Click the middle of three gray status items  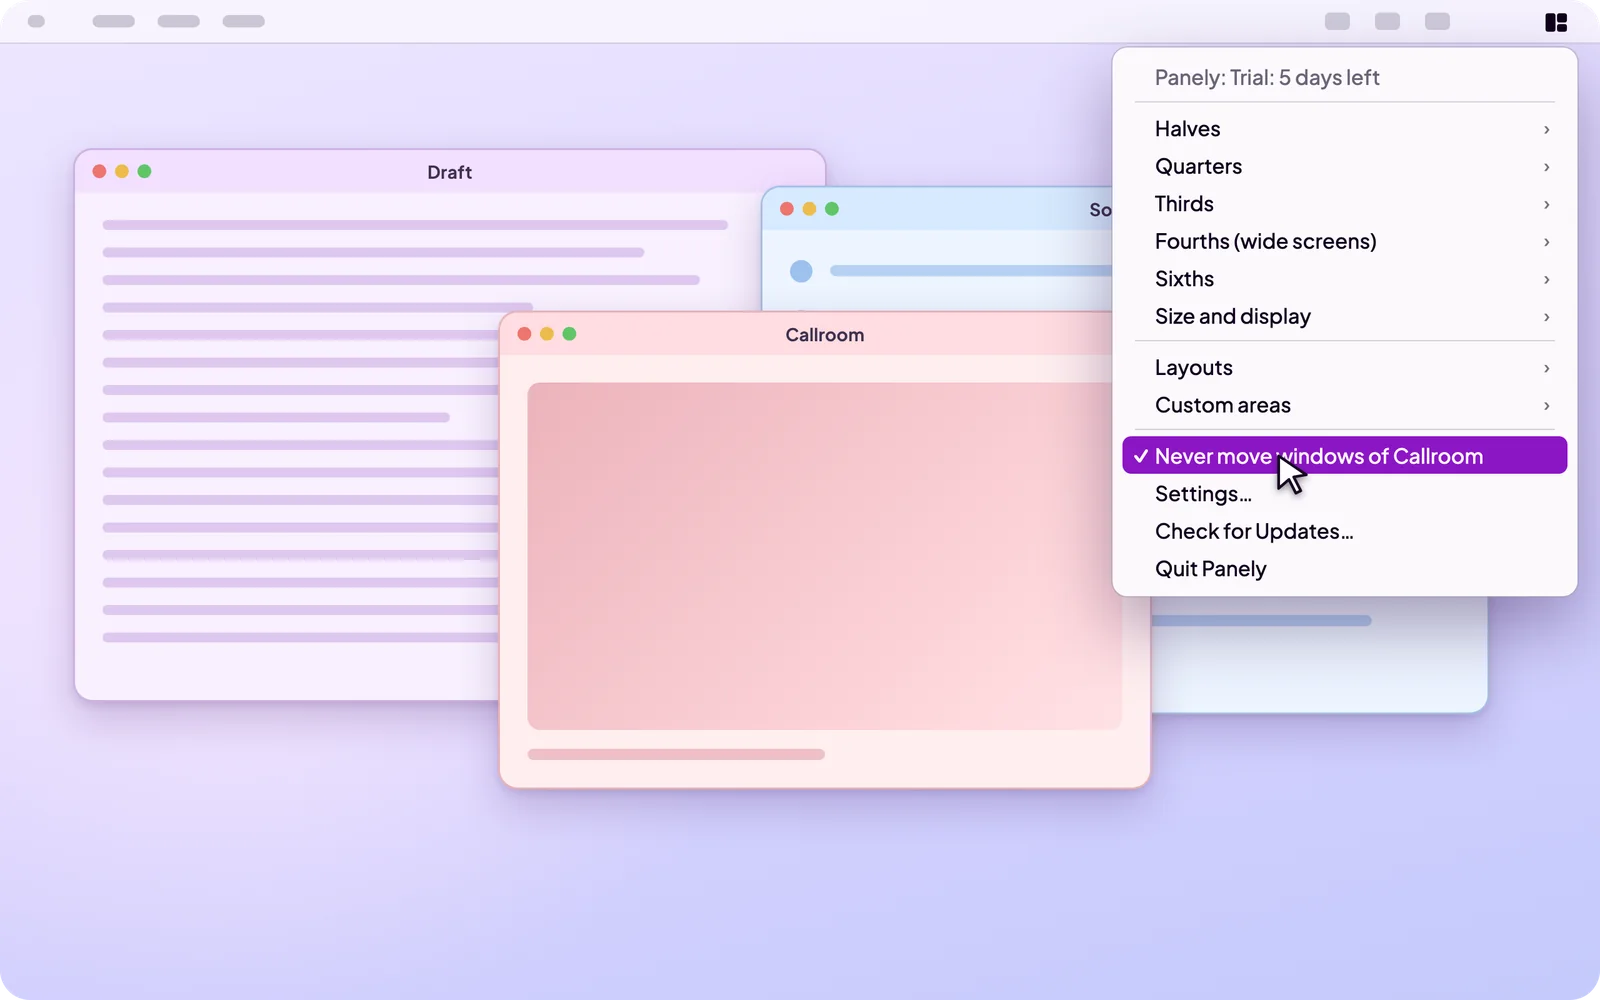pyautogui.click(x=1388, y=21)
